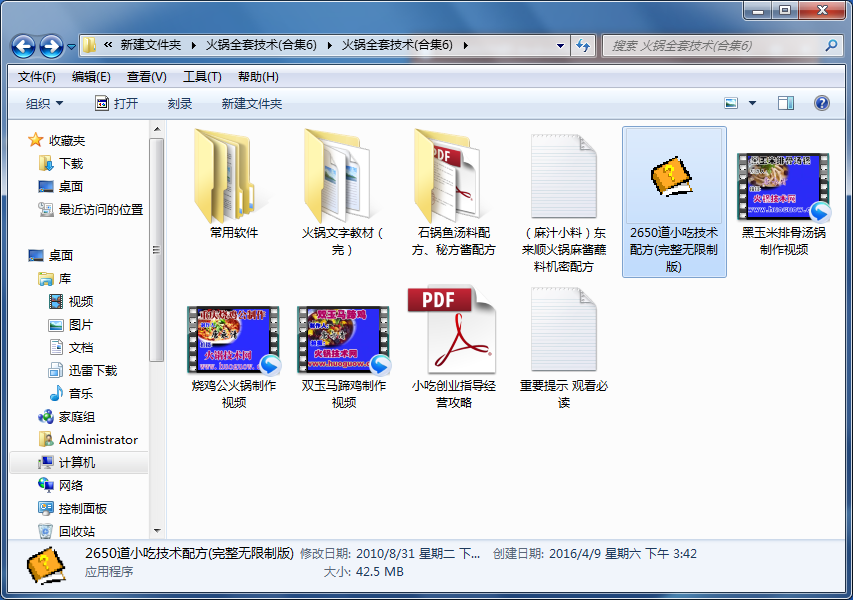Select 计算机 in the navigation pane
Image resolution: width=853 pixels, height=600 pixels.
click(x=77, y=463)
